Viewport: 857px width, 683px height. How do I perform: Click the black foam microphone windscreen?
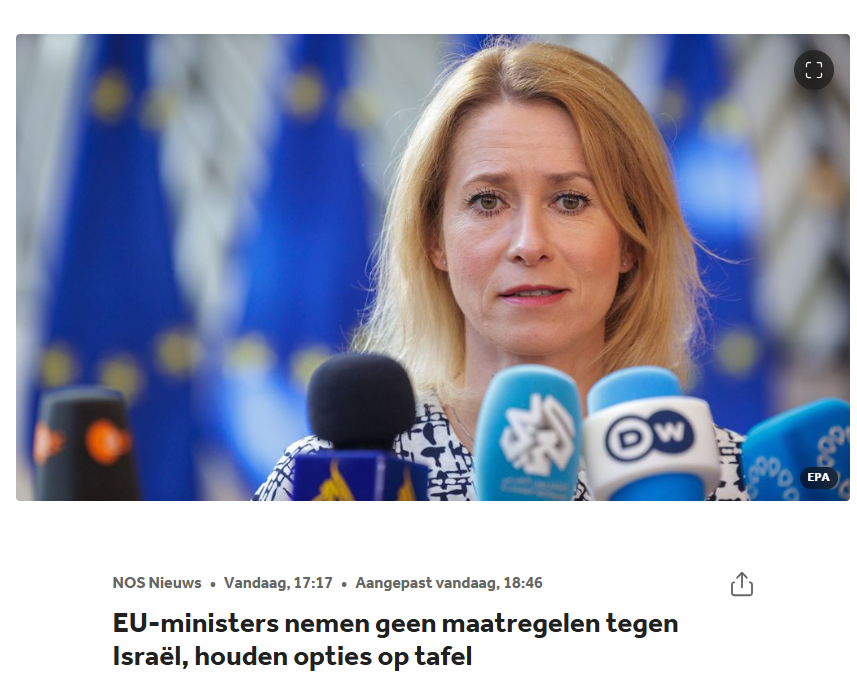pyautogui.click(x=361, y=401)
